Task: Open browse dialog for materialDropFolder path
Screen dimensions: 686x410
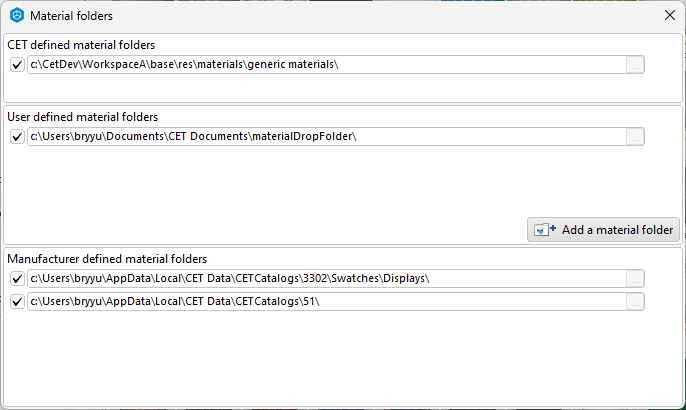Action: (635, 137)
